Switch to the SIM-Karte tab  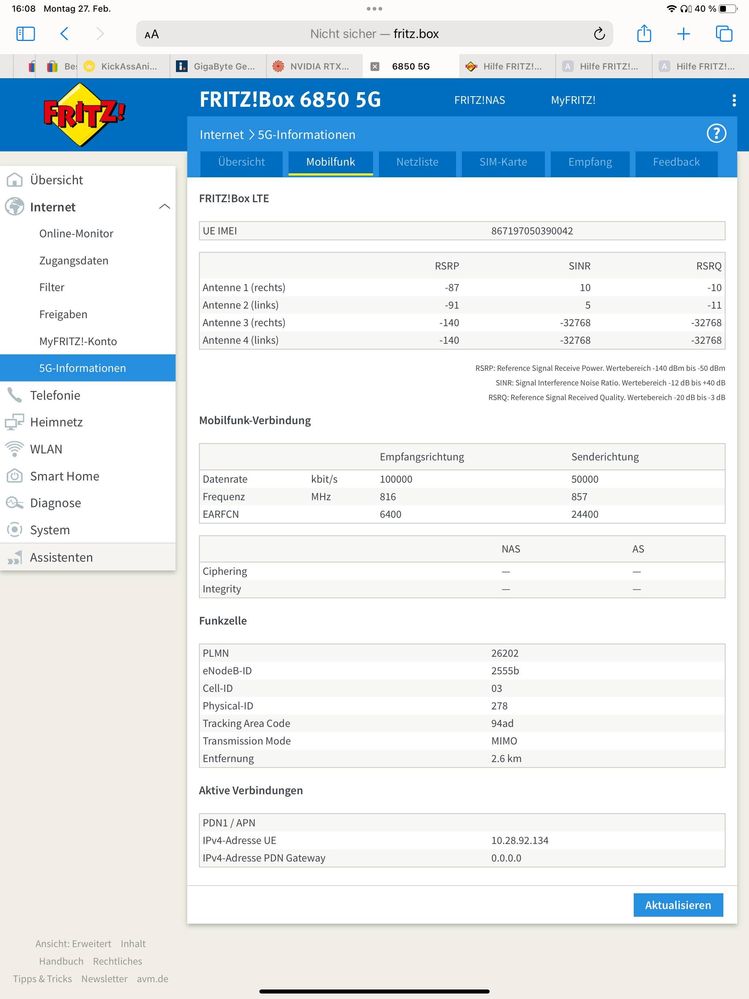click(x=503, y=162)
